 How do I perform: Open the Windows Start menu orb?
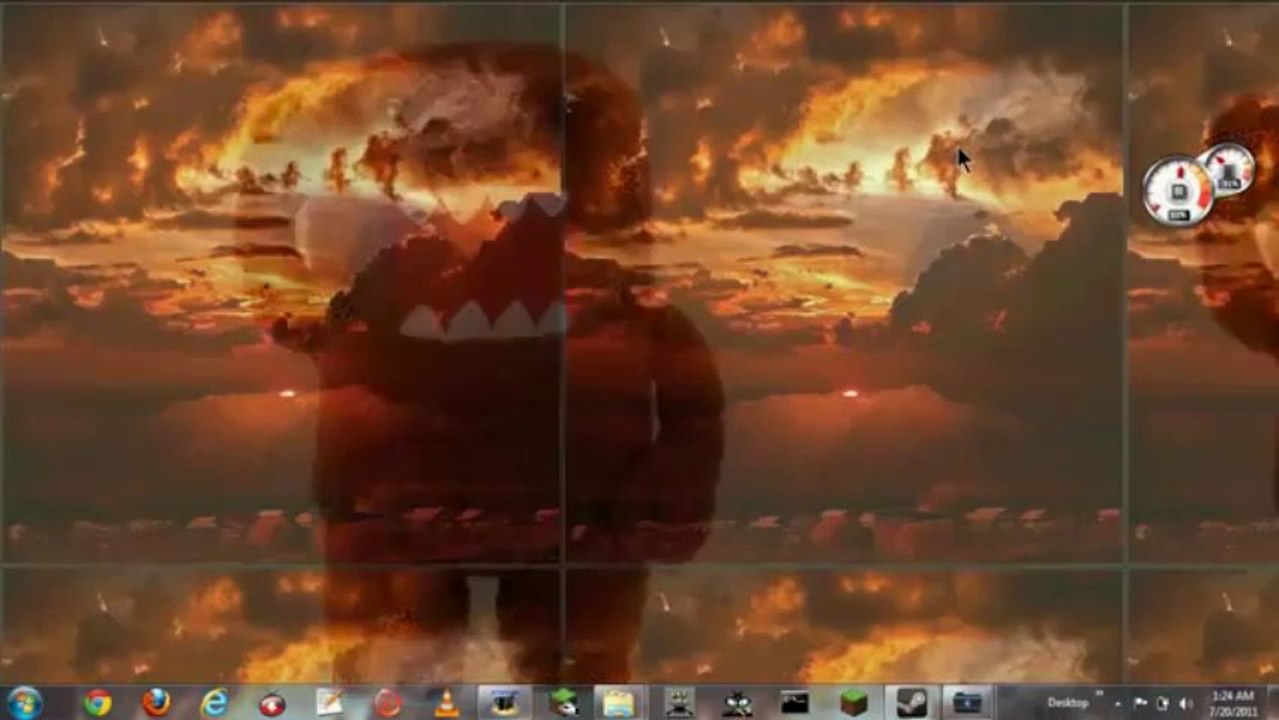[24, 703]
